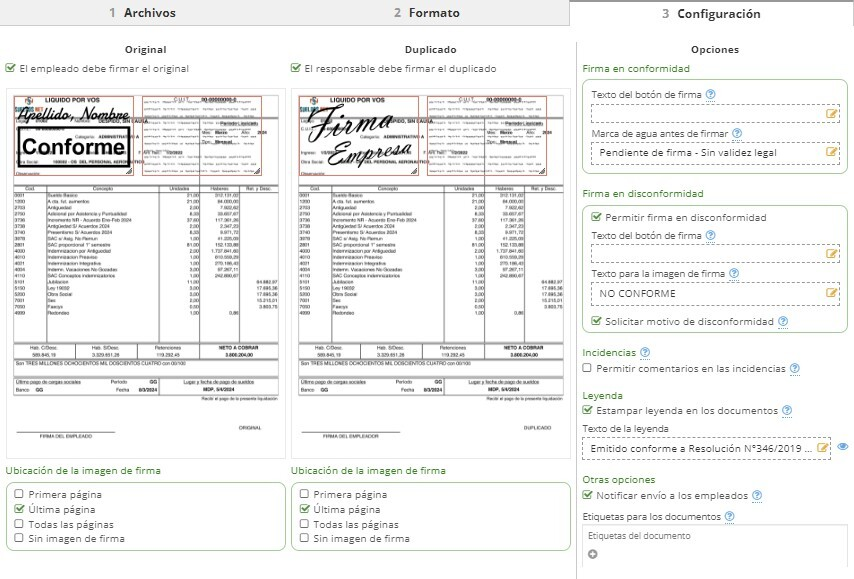Enable 'Permitir comentarios en las incidencias'
The image size is (854, 579).
(587, 368)
